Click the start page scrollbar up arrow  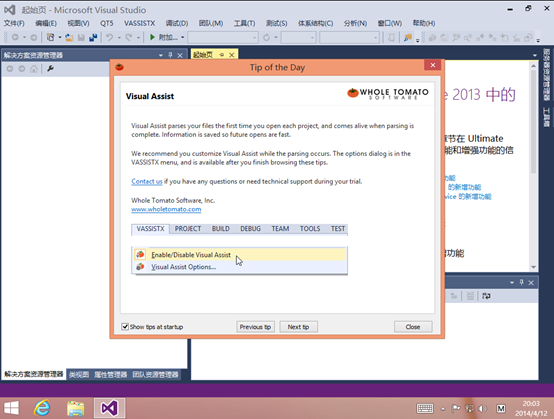pos(534,65)
